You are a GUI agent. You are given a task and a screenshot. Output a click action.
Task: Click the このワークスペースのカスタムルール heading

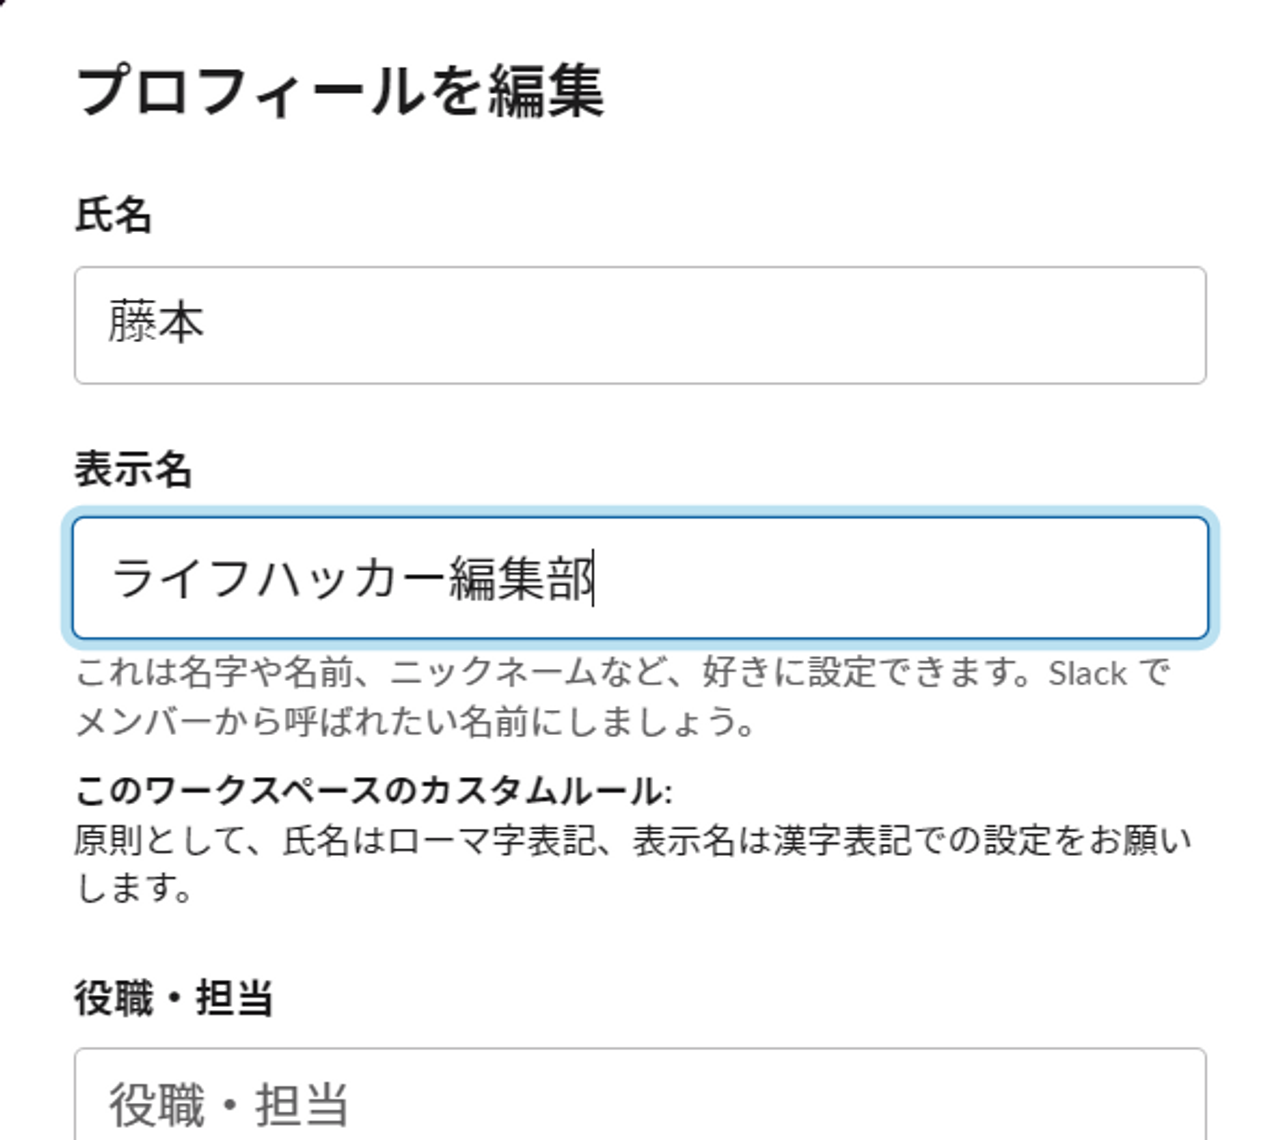pyautogui.click(x=372, y=791)
